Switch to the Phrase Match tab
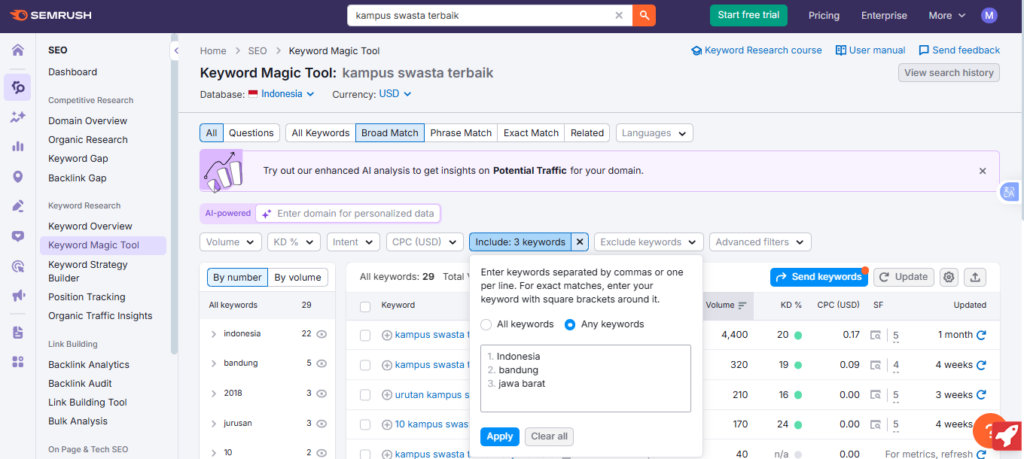This screenshot has width=1024, height=459. 461,133
